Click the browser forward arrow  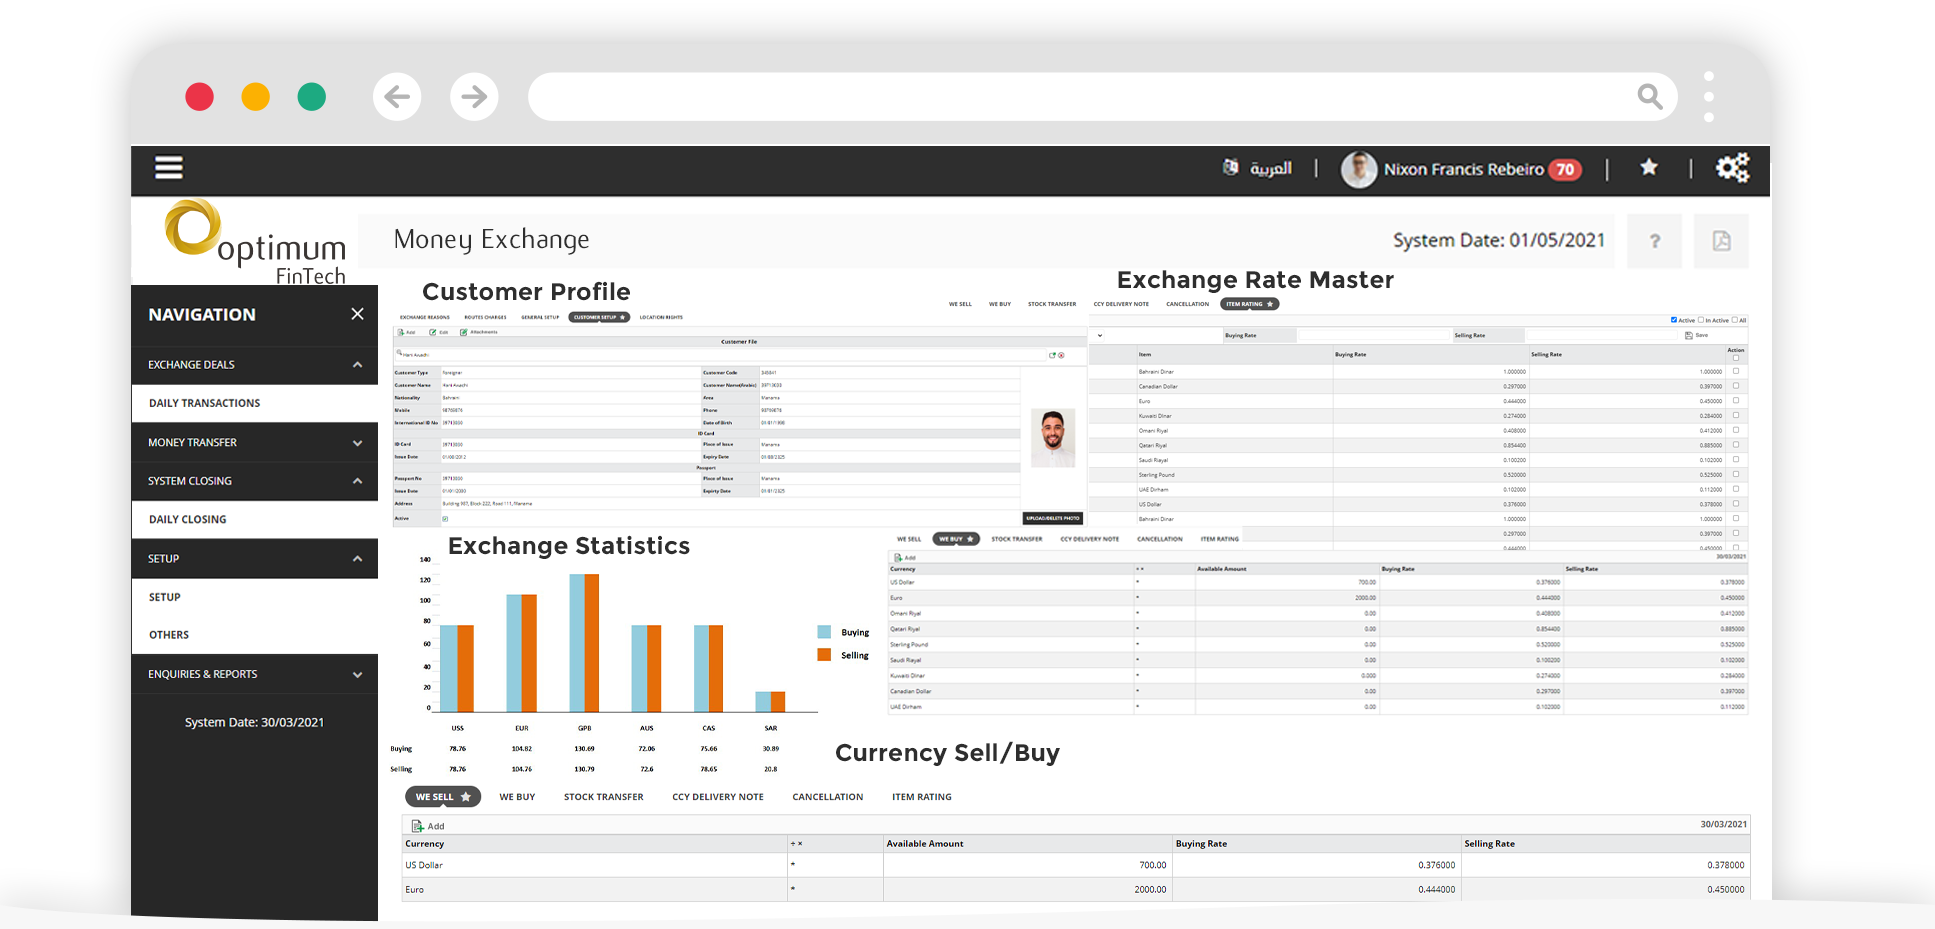point(474,97)
